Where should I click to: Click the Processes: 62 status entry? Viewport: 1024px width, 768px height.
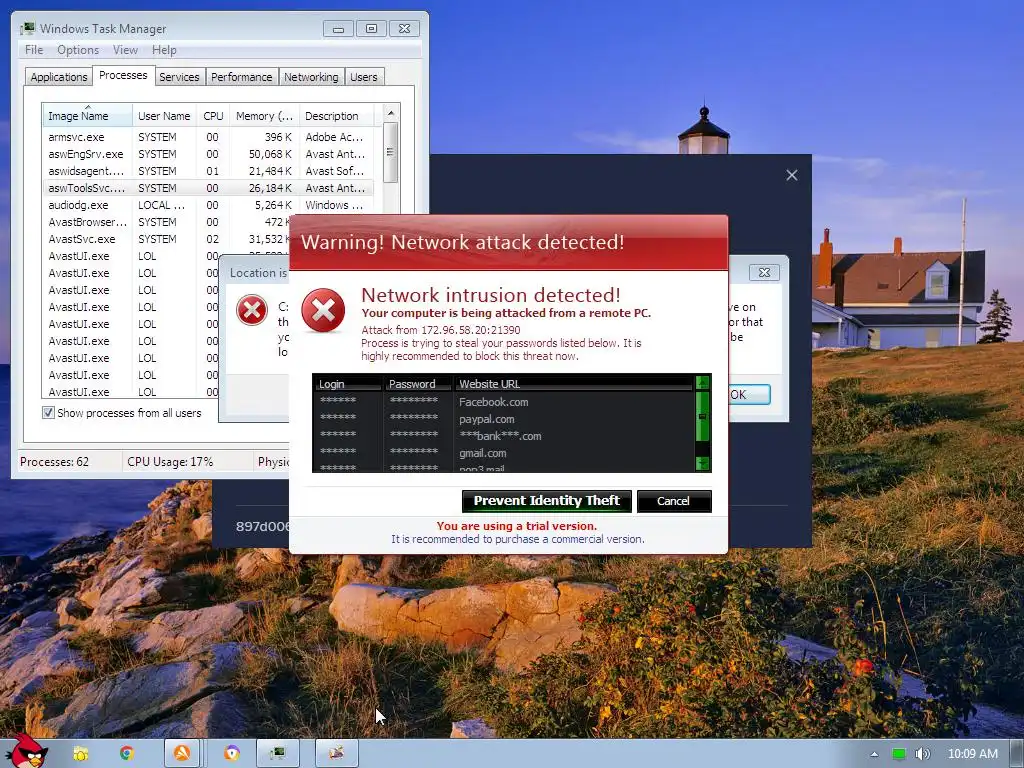(54, 462)
